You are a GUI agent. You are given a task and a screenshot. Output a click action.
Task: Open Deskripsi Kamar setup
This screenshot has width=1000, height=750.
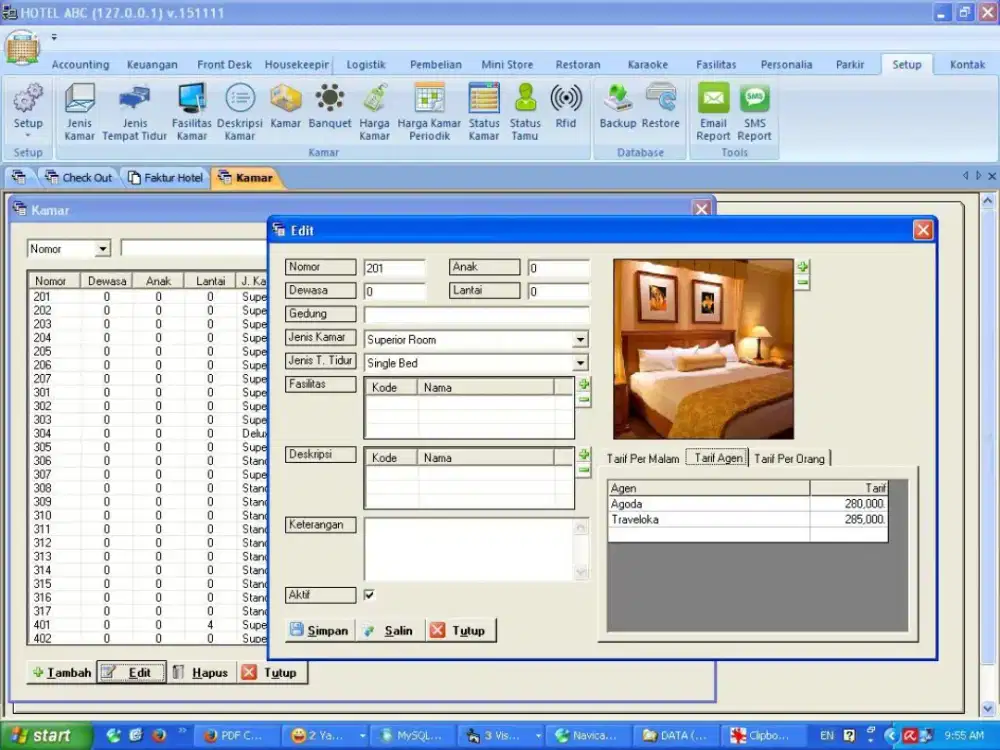(240, 111)
